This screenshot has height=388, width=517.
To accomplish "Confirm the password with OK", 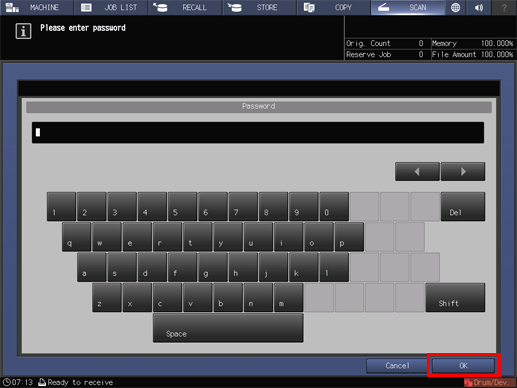I will coord(463,366).
